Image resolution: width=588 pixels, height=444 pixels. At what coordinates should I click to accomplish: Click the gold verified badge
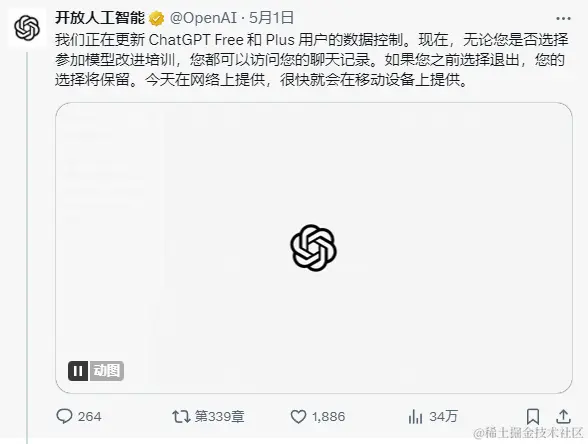pyautogui.click(x=156, y=18)
